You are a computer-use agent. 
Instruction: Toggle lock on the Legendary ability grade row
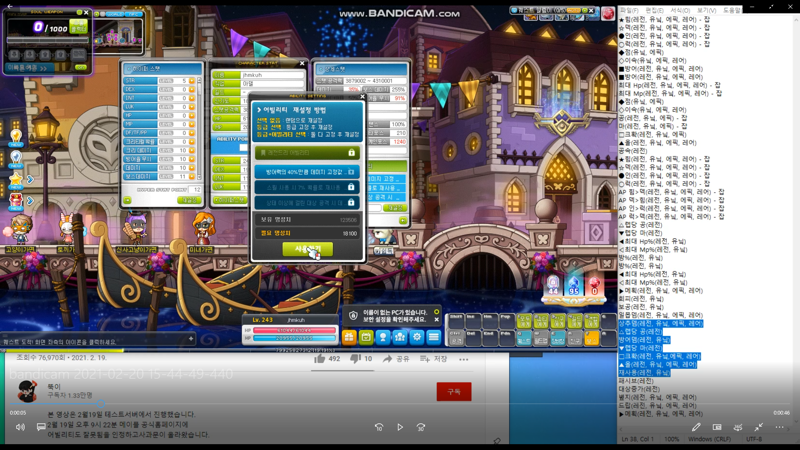click(352, 153)
